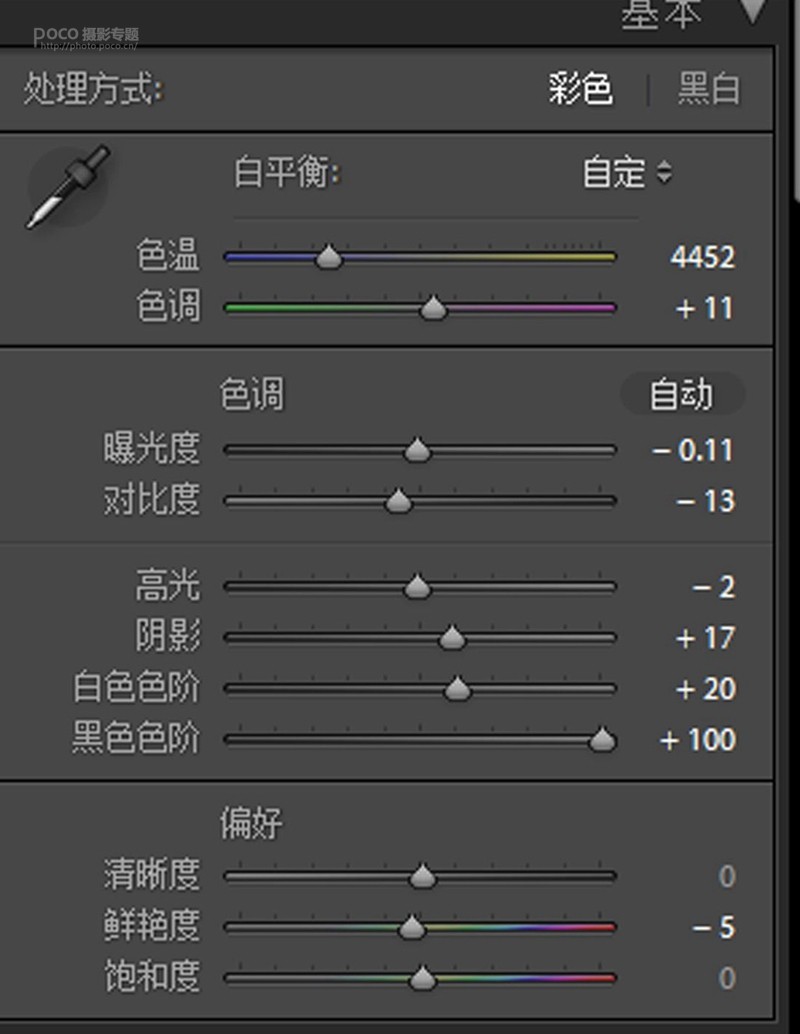Screen dimensions: 800x1034
Task: Click the 曝光度 value field -0.11
Action: (x=694, y=451)
